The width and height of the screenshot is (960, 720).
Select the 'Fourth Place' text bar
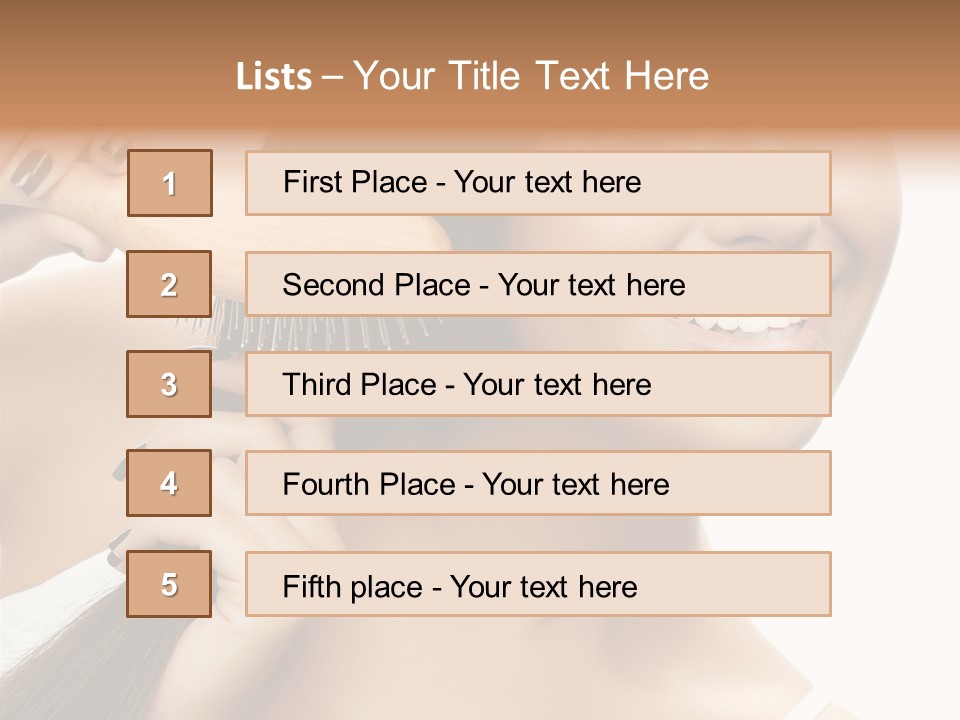(x=538, y=483)
